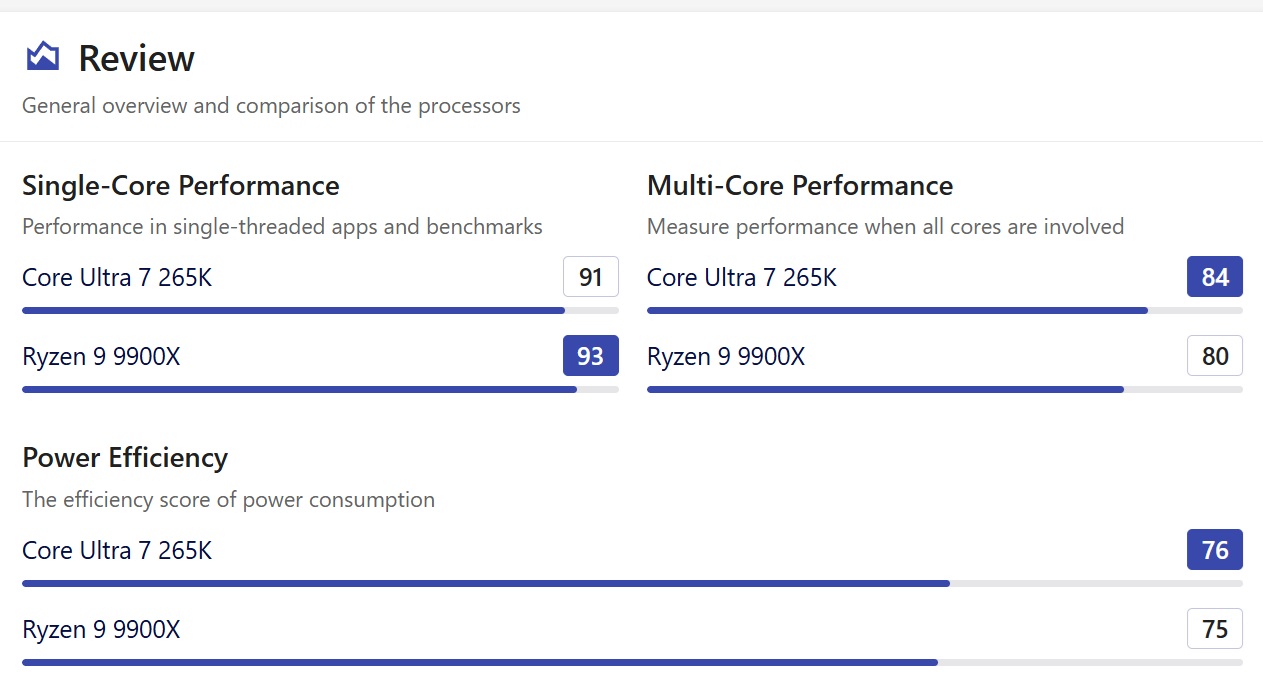Click Core Ultra 7 265K single-core progress bar

tap(320, 310)
